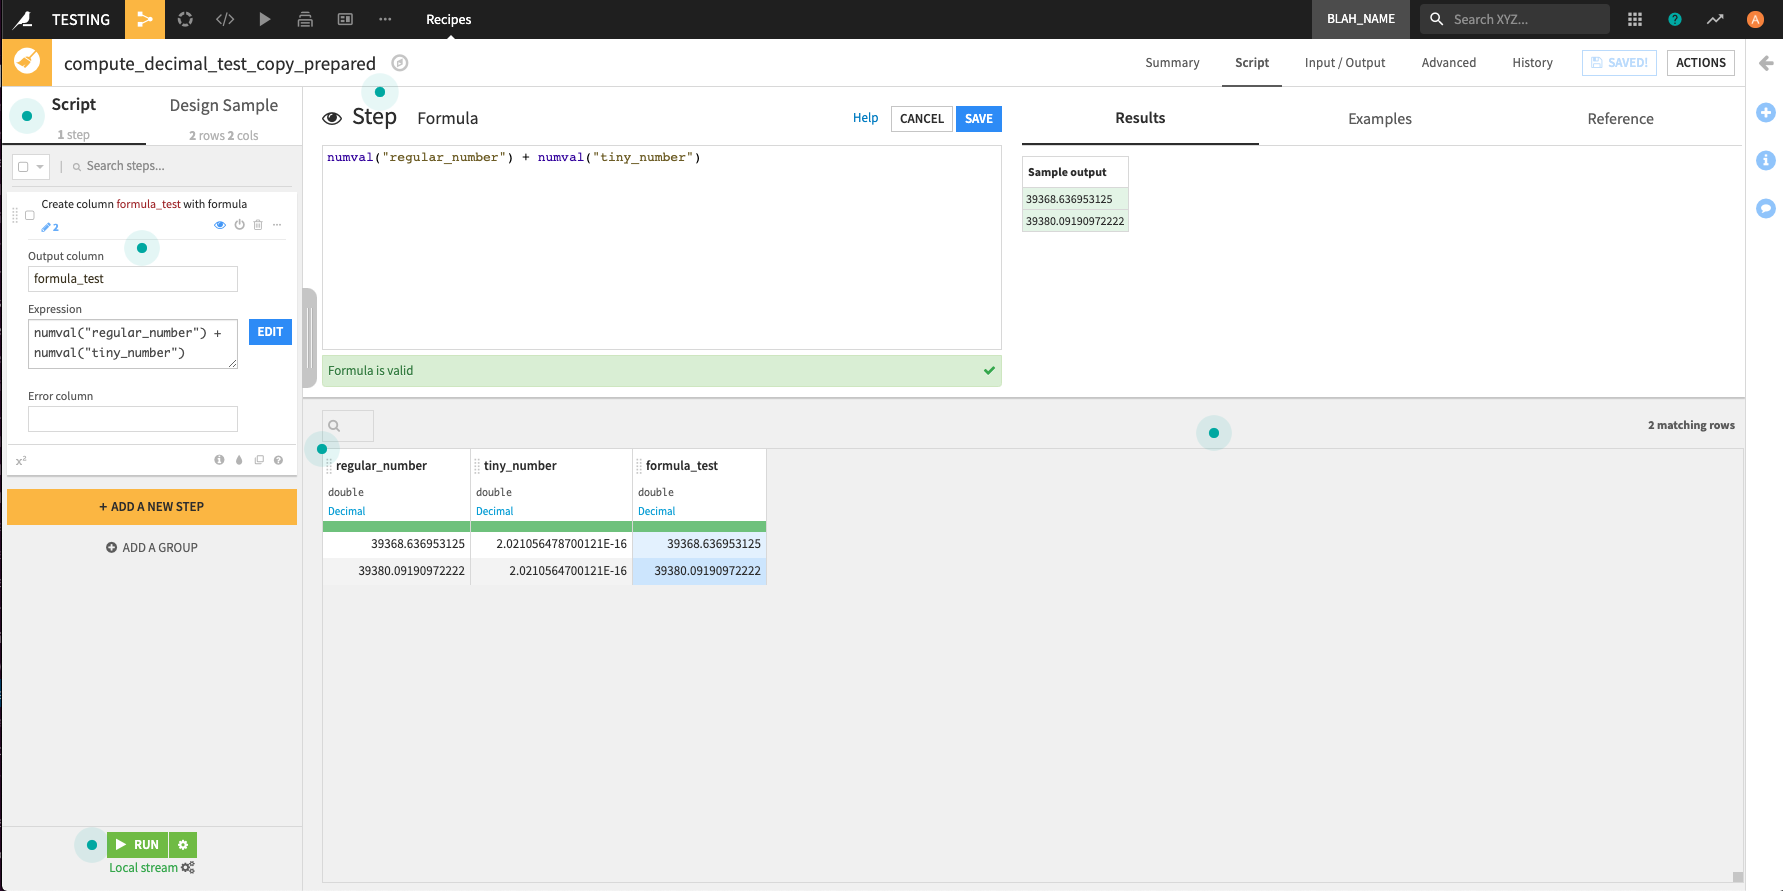Click the SAVE button in formula editor
Screen dimensions: 1783x891
pyautogui.click(x=979, y=119)
